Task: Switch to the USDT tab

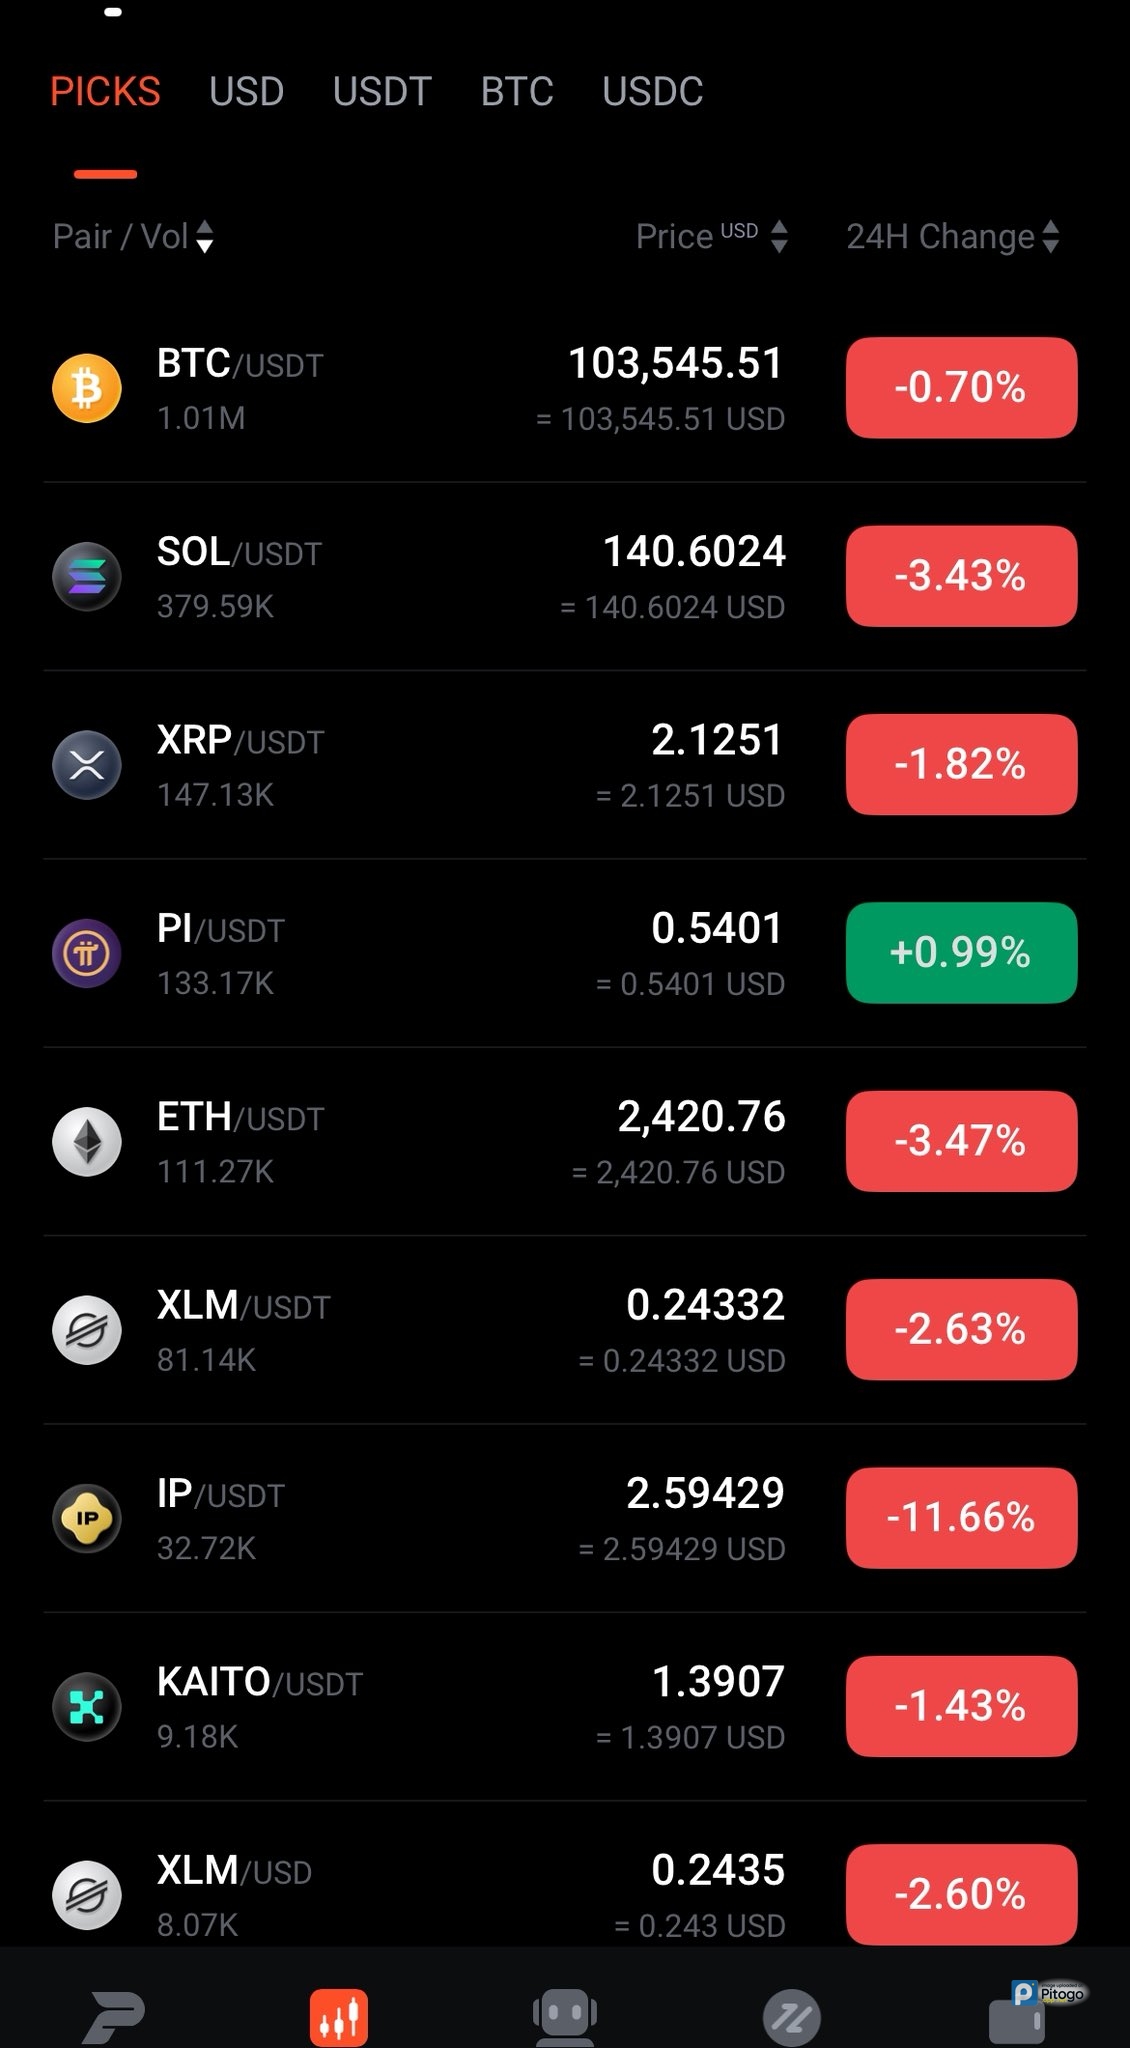Action: (381, 92)
